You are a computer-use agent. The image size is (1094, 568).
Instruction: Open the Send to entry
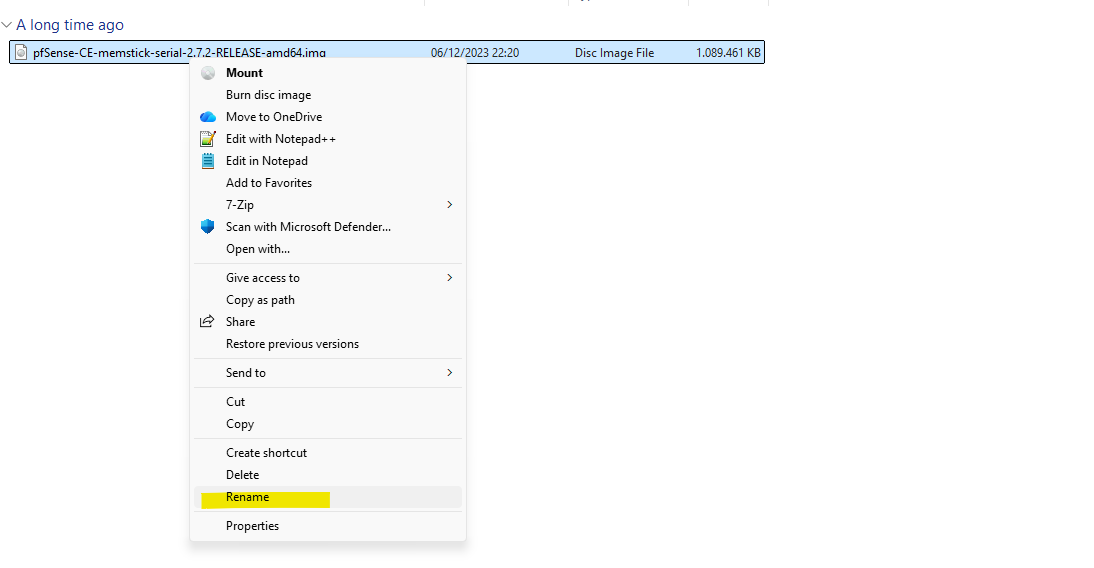click(328, 373)
